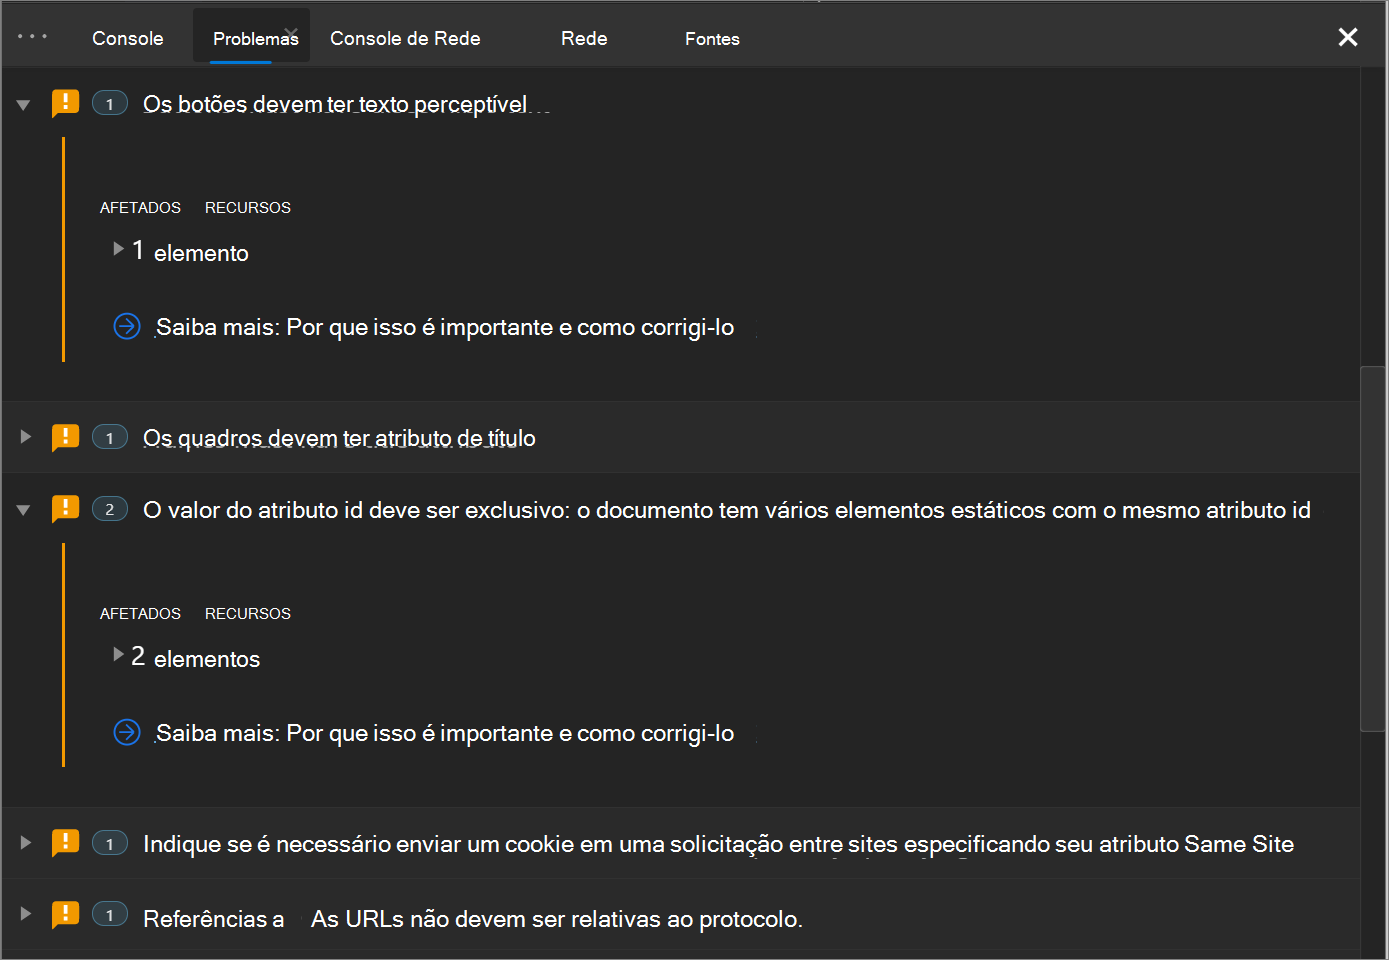Click the 'Indique se é necessário enviar um cookie' title

(718, 844)
